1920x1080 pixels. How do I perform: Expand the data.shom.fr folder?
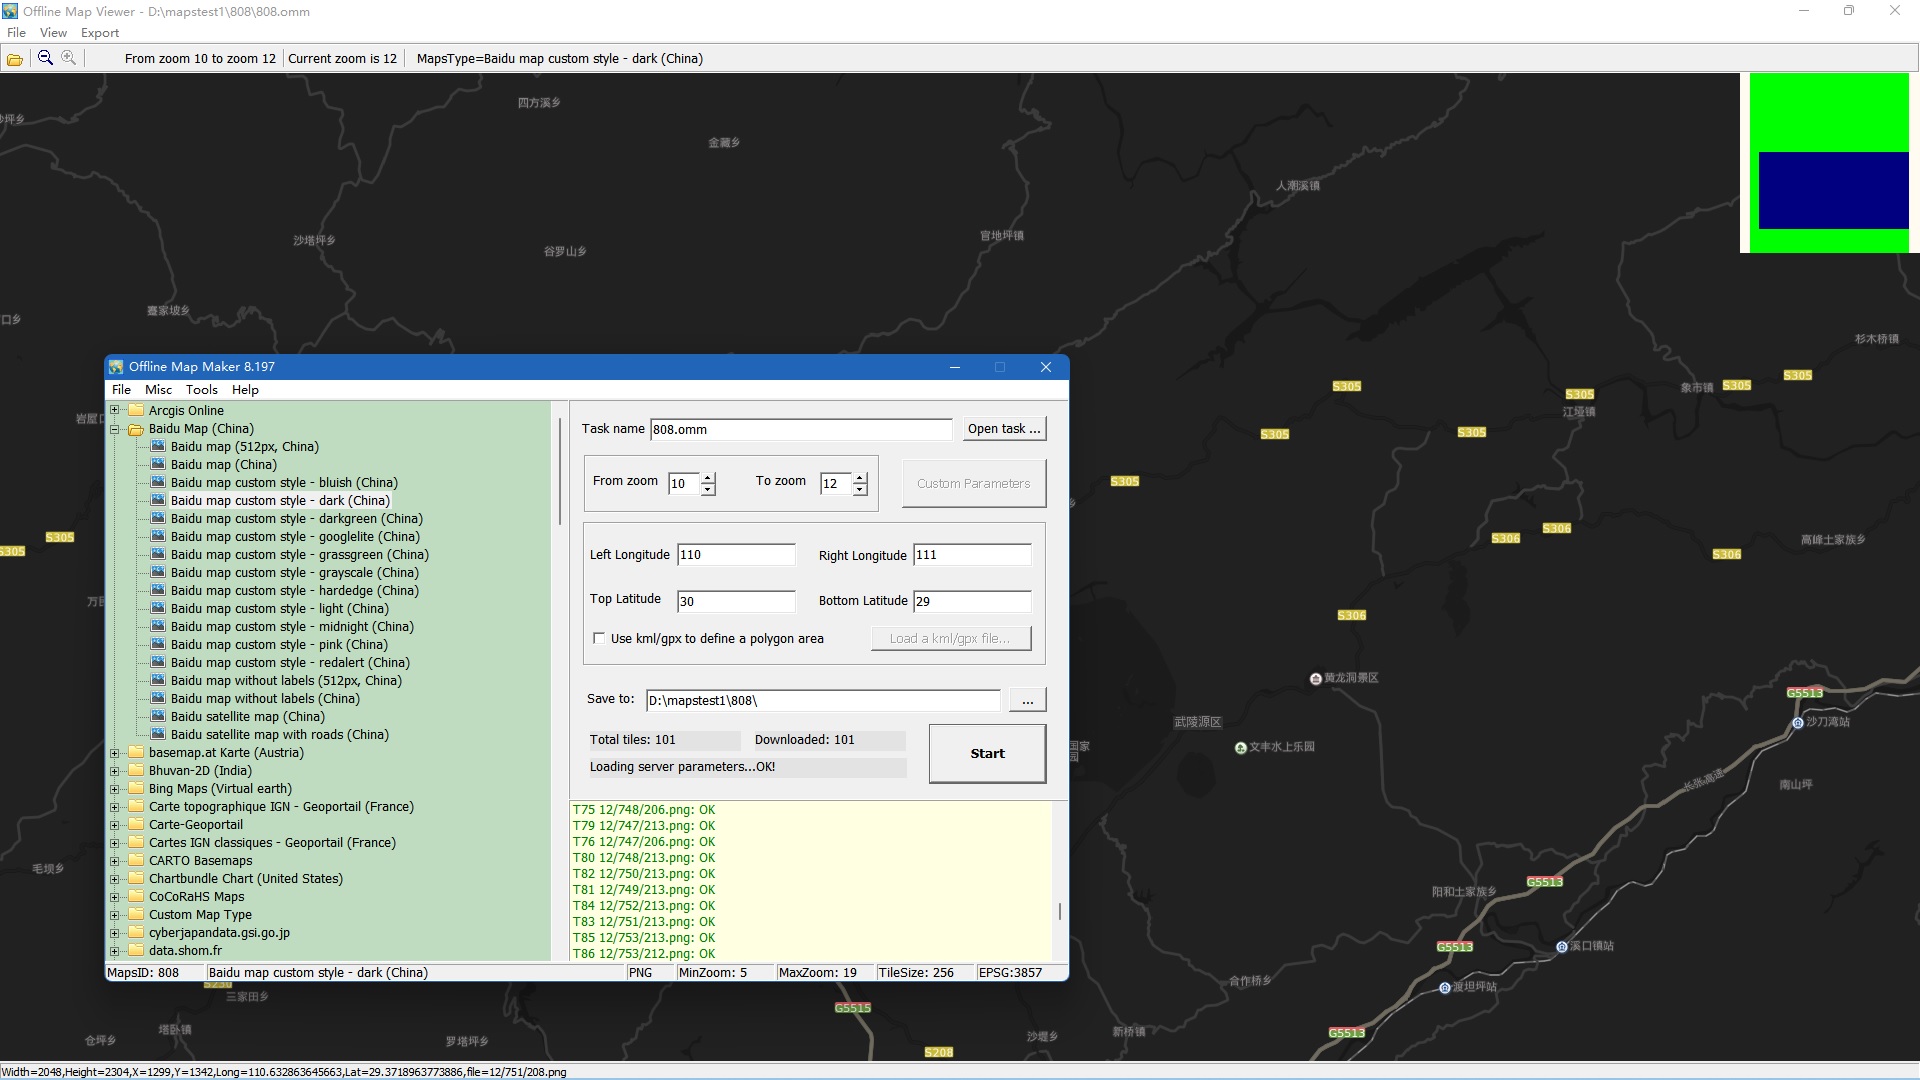pos(115,951)
